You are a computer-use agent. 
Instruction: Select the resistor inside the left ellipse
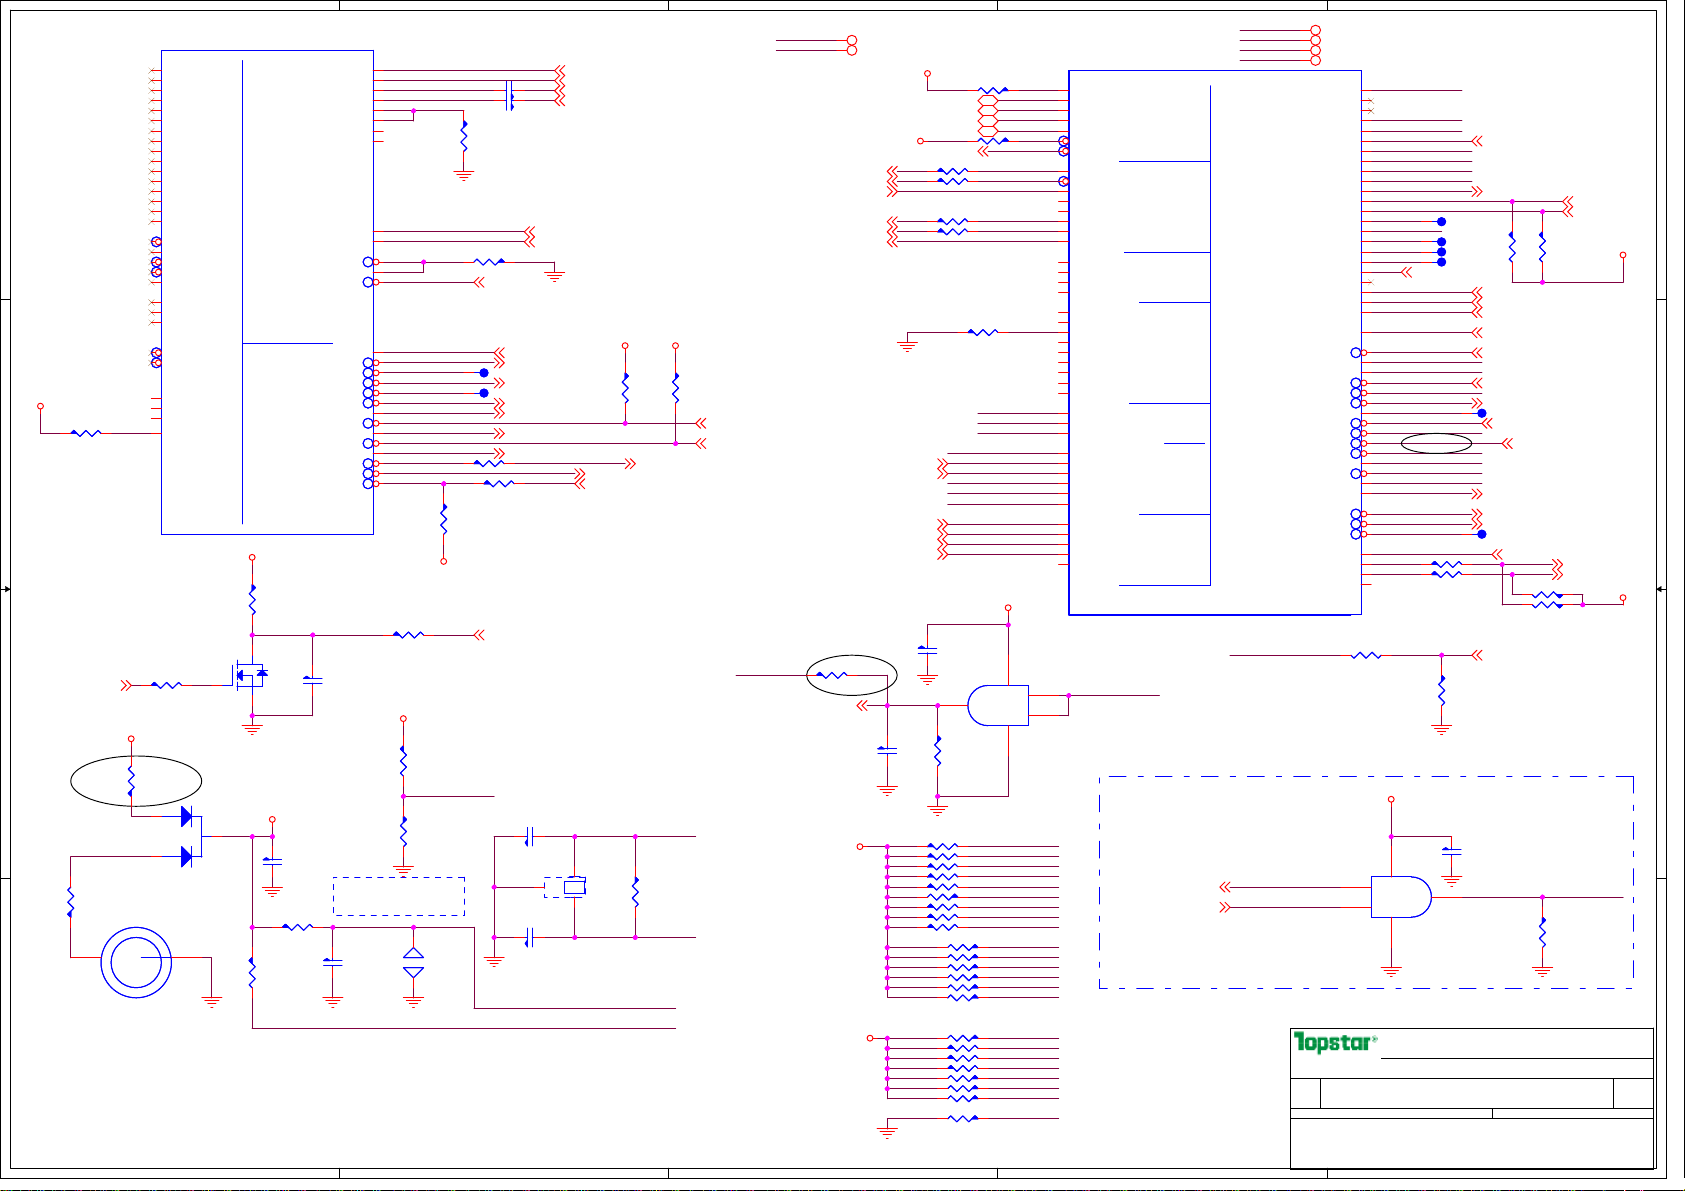click(x=131, y=779)
